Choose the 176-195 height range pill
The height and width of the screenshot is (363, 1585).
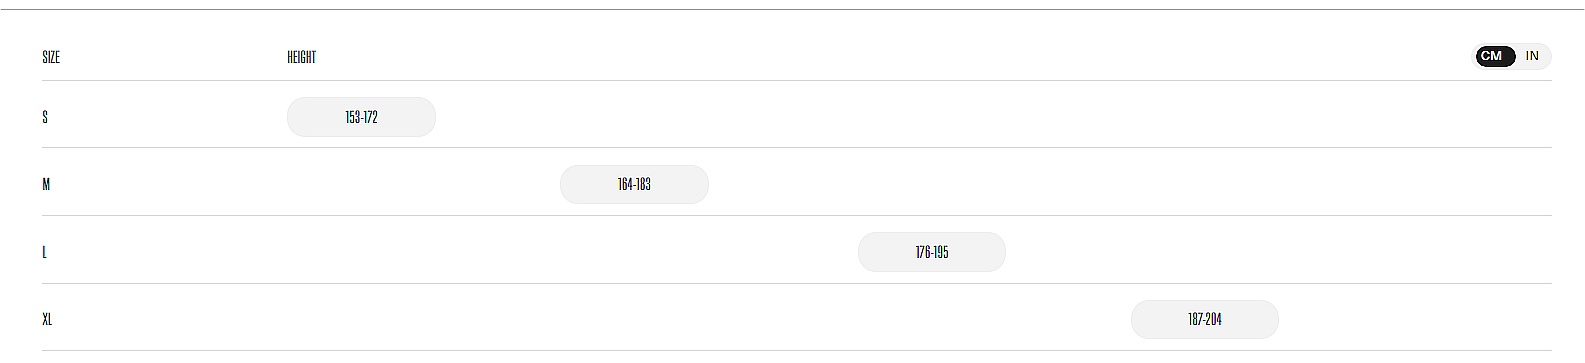point(932,252)
